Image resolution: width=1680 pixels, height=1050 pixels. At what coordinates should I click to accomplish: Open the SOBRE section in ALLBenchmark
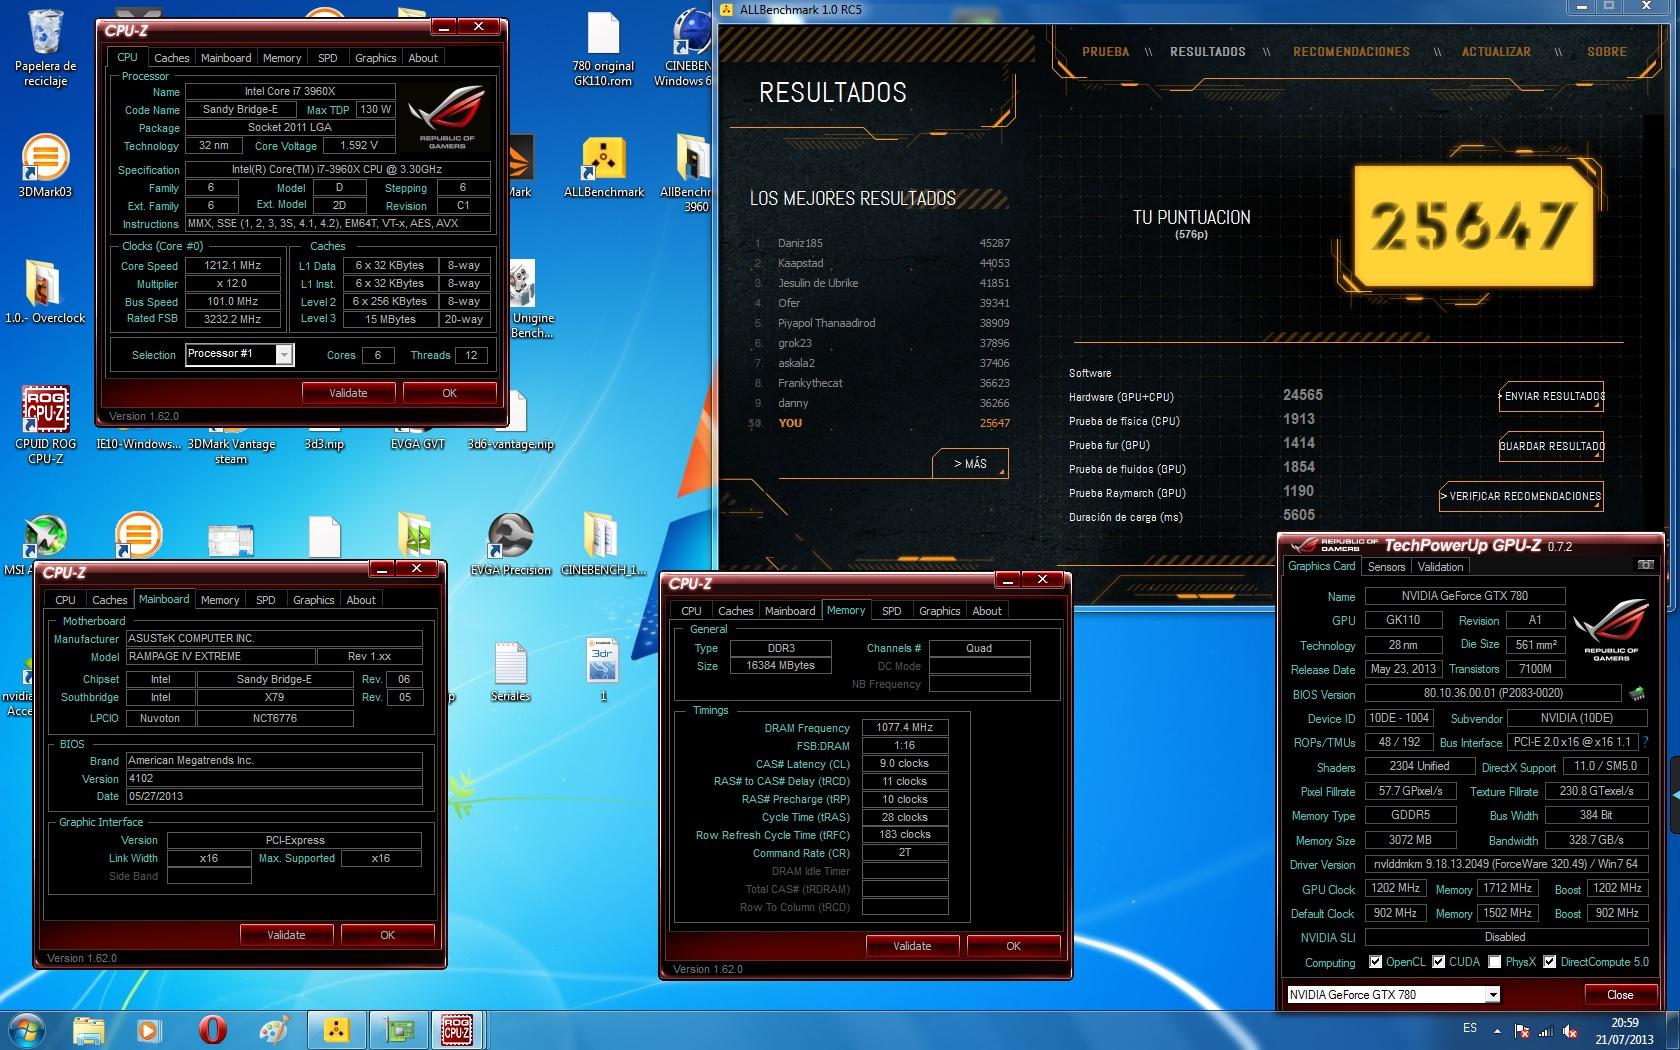(x=1606, y=51)
